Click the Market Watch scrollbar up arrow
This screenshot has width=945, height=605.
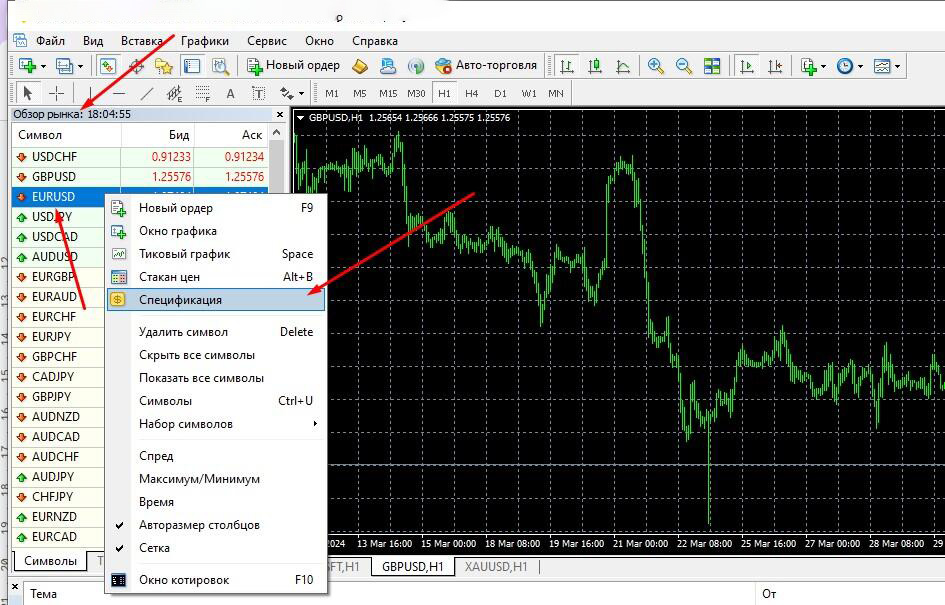pyautogui.click(x=277, y=133)
